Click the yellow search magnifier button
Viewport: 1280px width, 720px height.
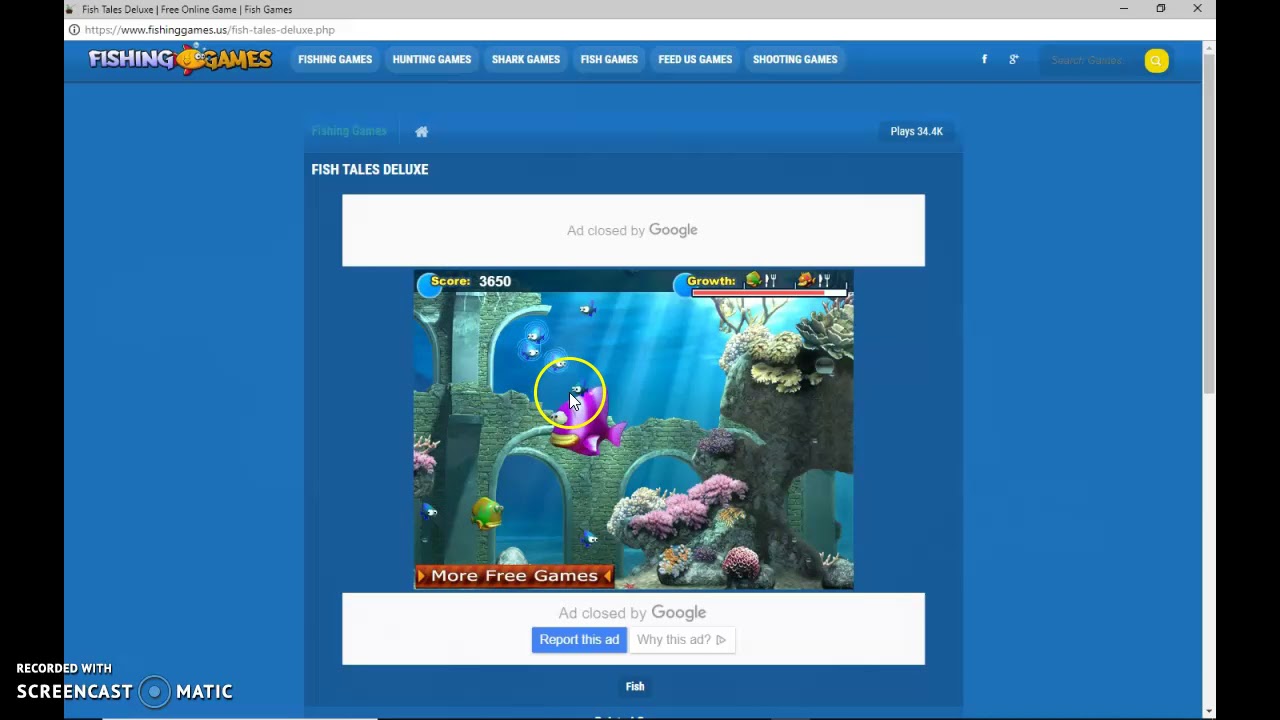point(1156,60)
